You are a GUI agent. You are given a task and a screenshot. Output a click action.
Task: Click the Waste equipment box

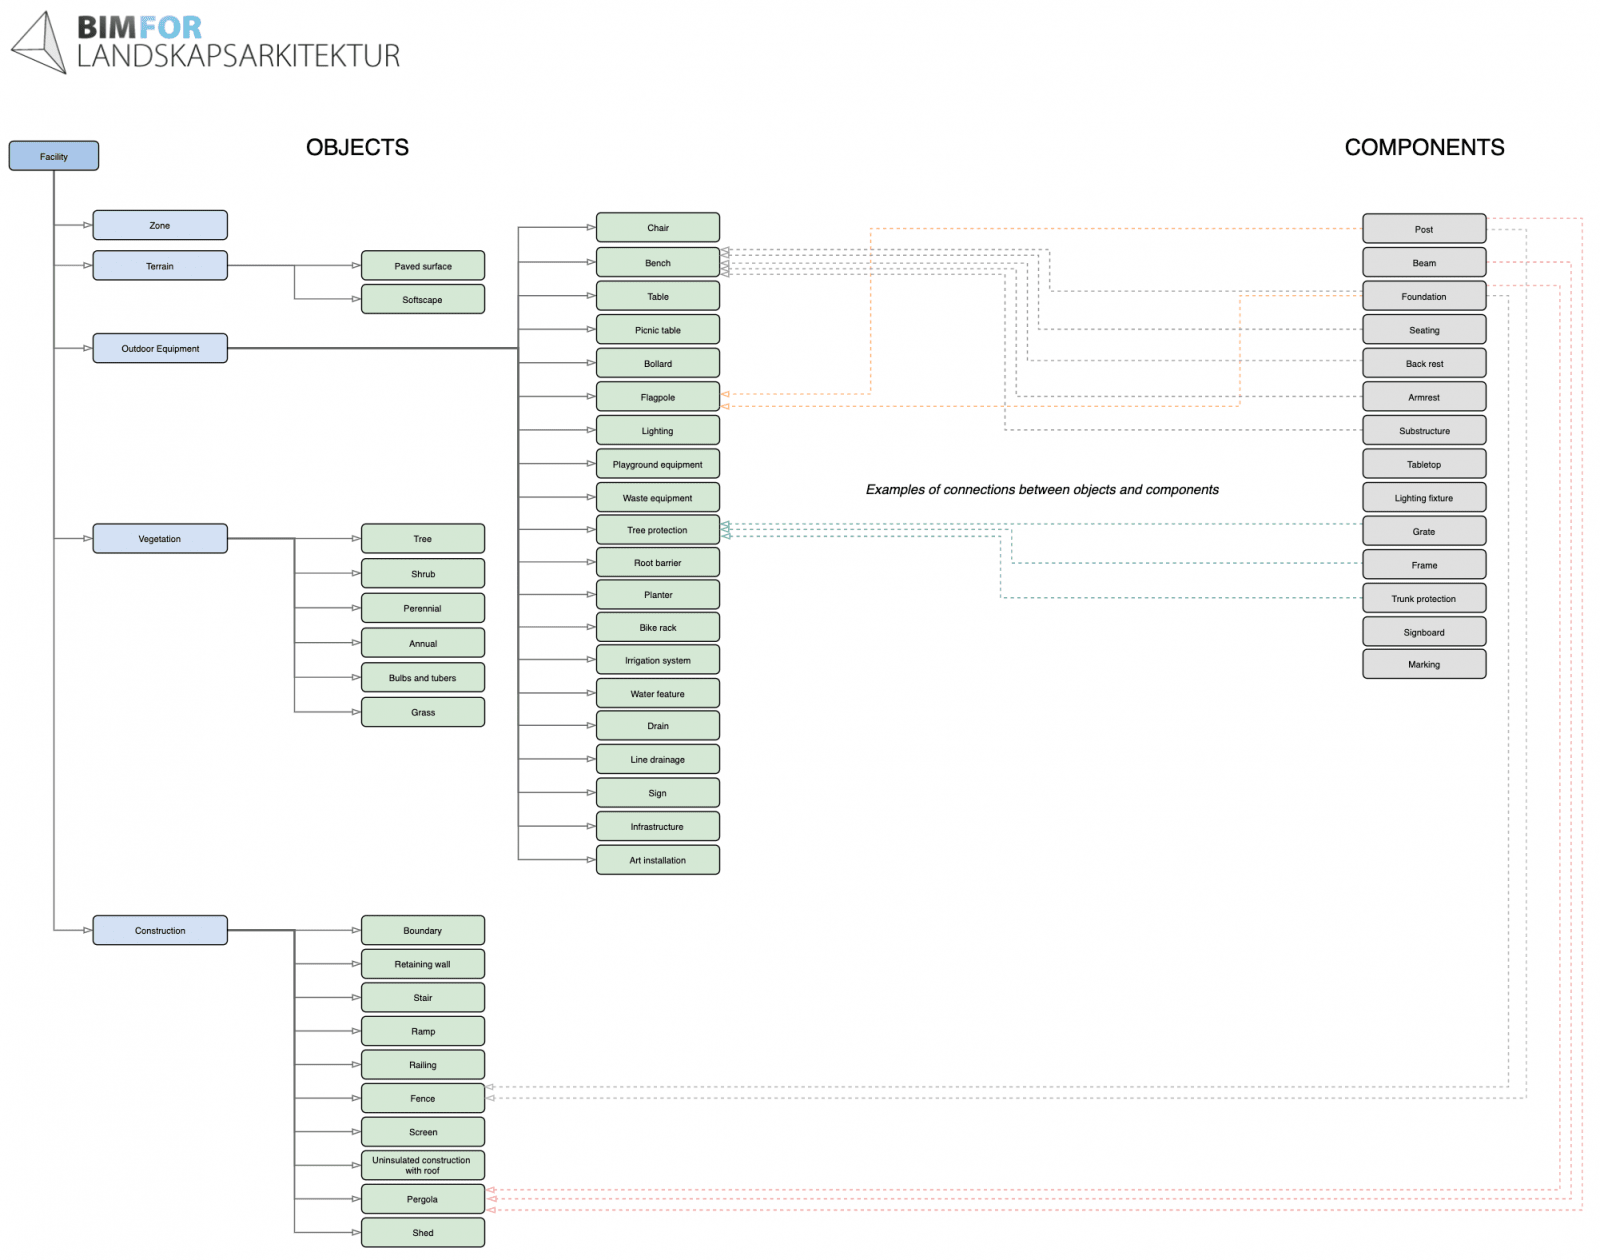click(658, 498)
